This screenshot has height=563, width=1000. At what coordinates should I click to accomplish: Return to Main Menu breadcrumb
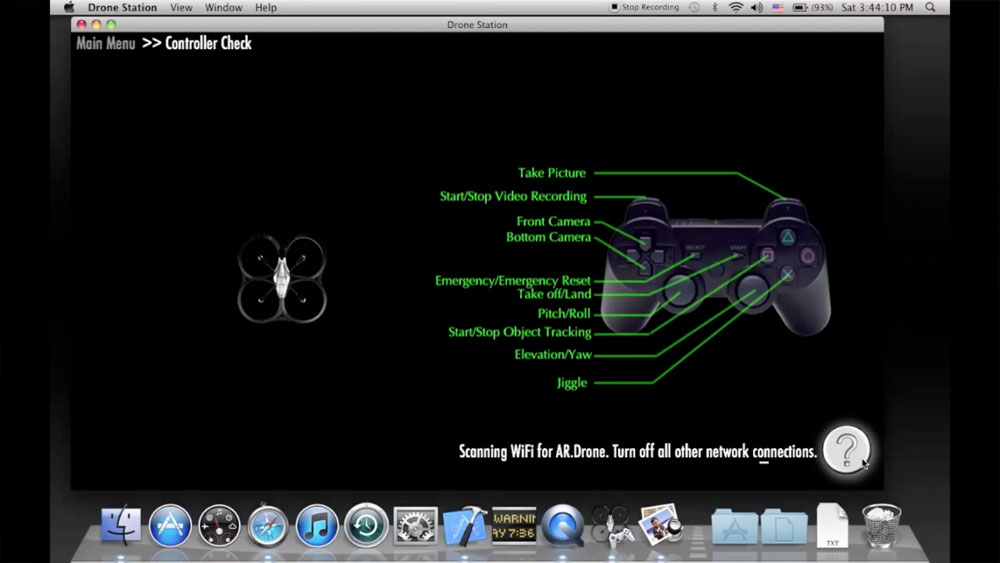(106, 43)
